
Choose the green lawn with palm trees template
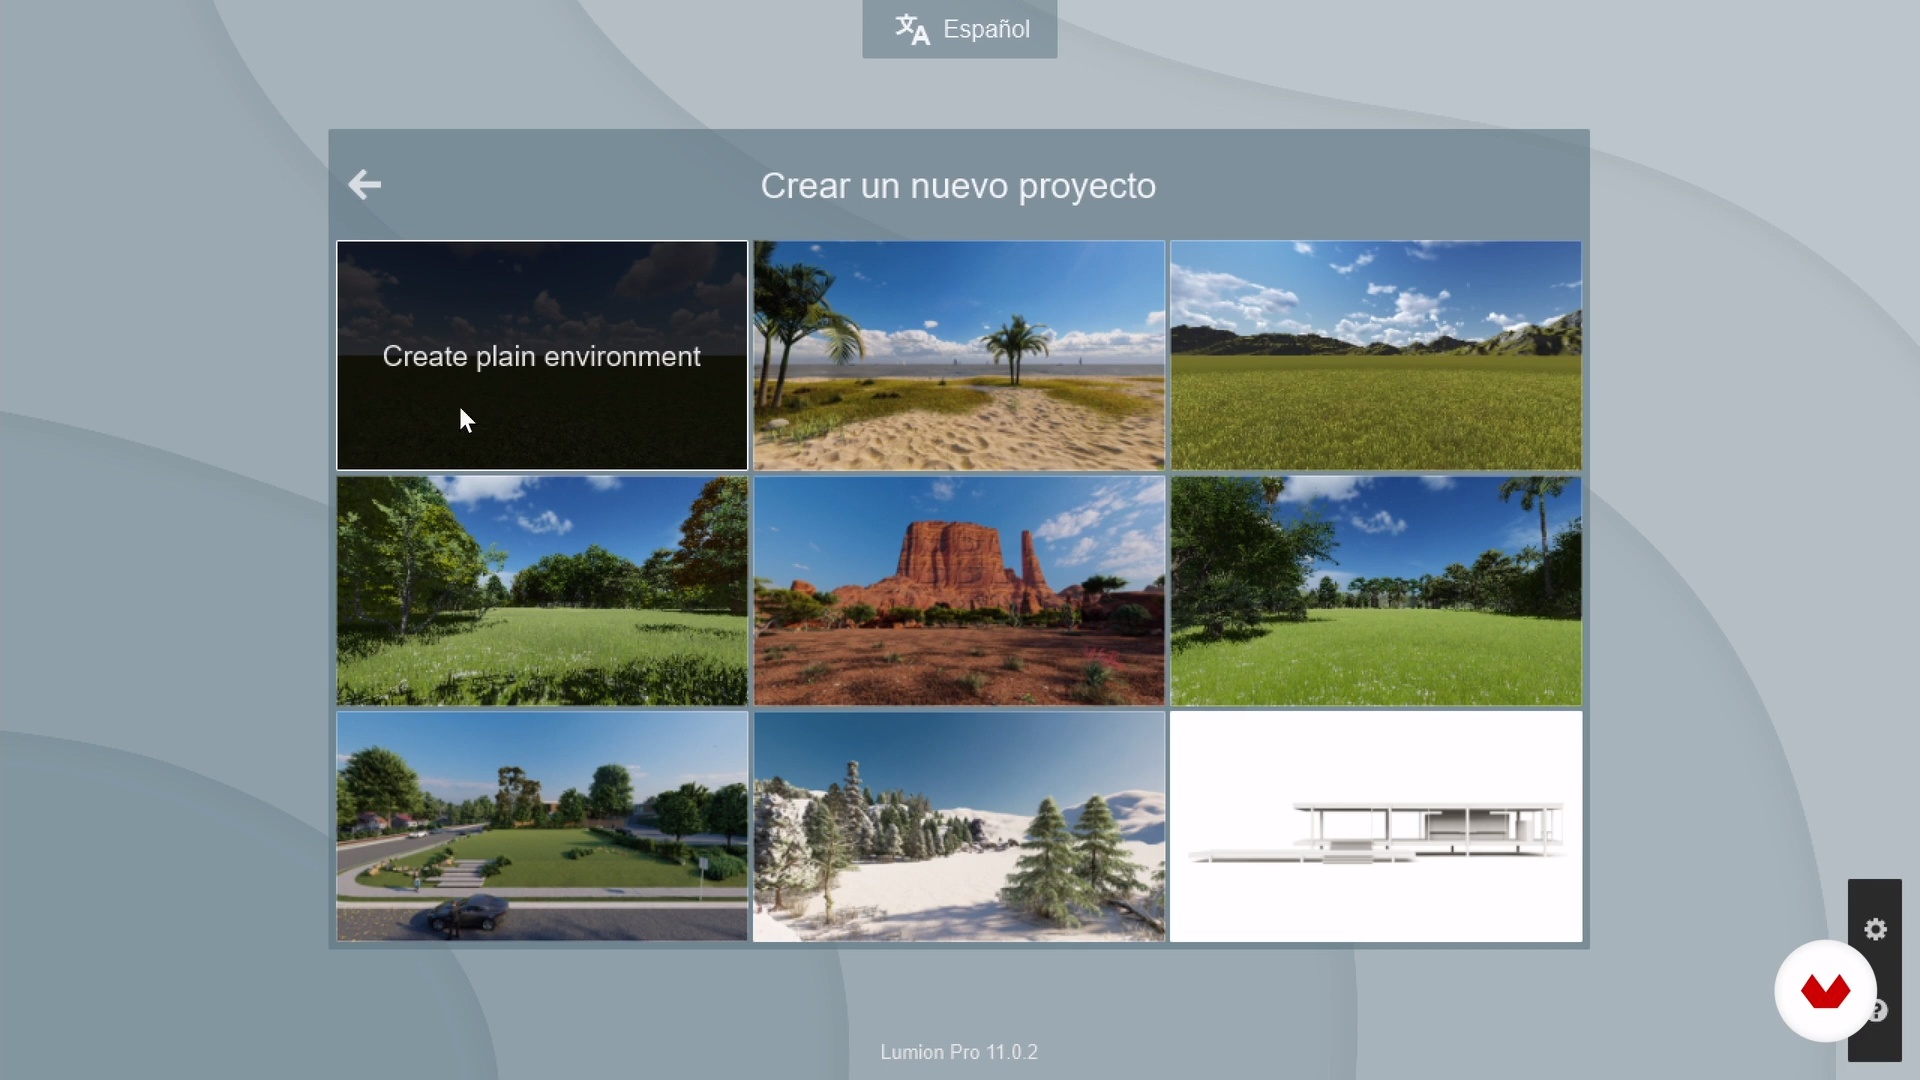[1376, 591]
